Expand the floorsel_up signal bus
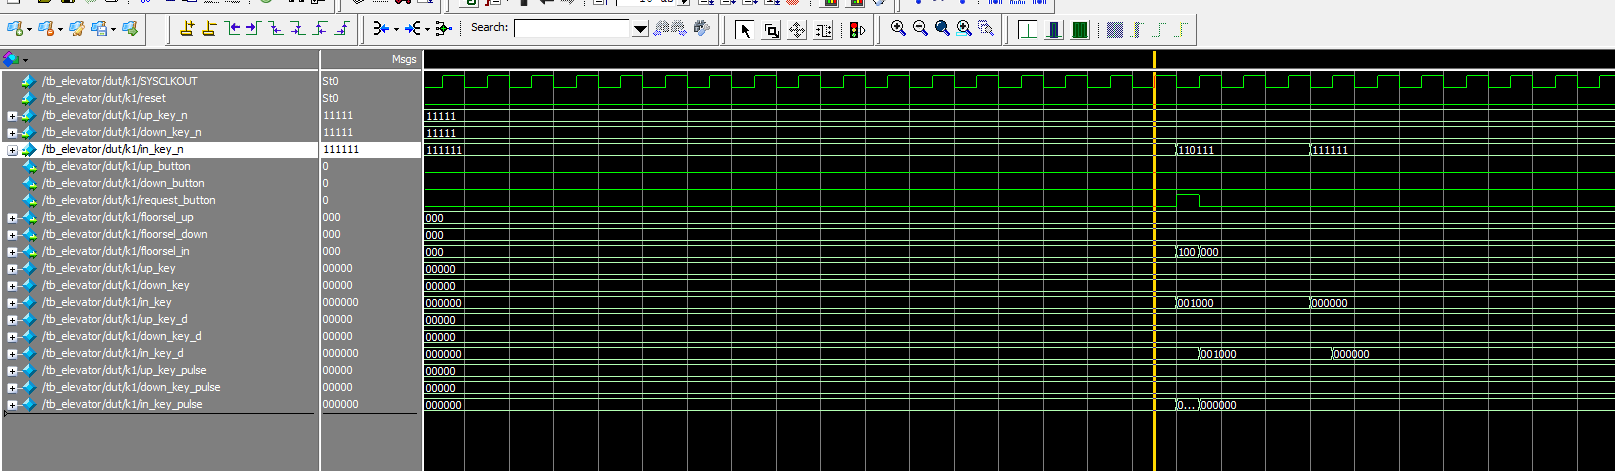The width and height of the screenshot is (1615, 471). [12, 218]
